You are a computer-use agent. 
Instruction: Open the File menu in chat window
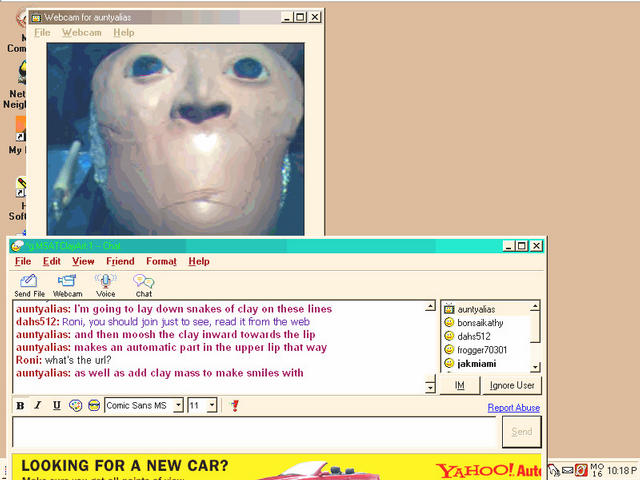pos(23,261)
